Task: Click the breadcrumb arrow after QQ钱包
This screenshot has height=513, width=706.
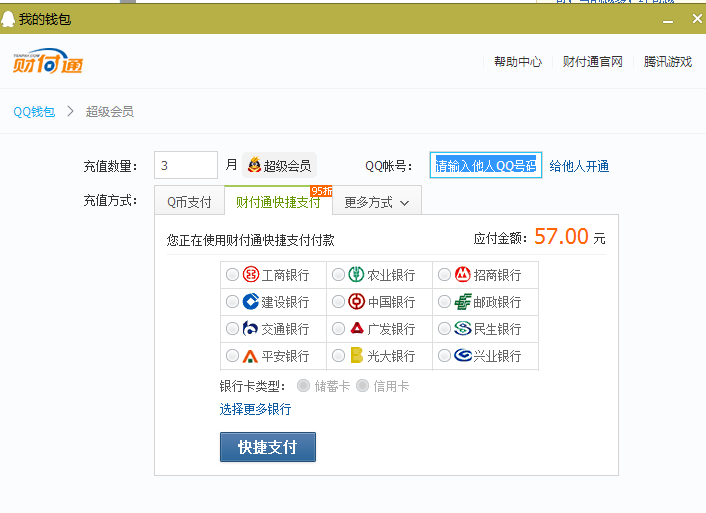Action: (x=70, y=111)
